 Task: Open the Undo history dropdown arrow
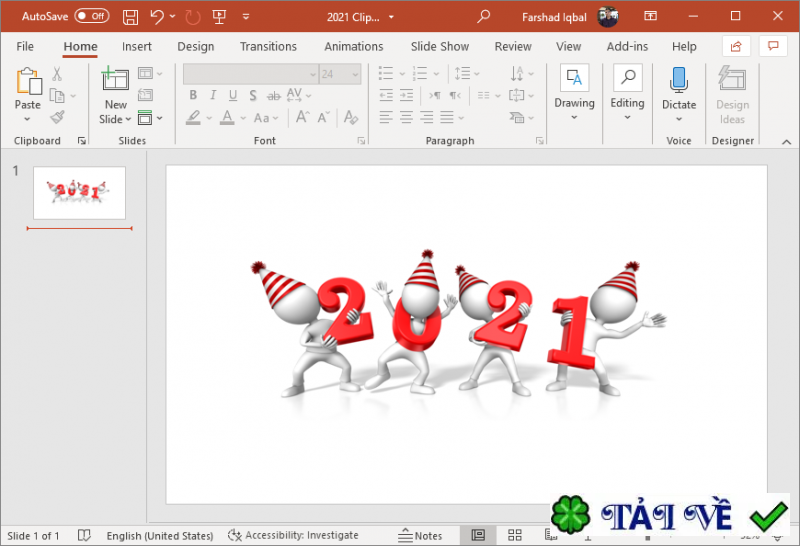[172, 17]
